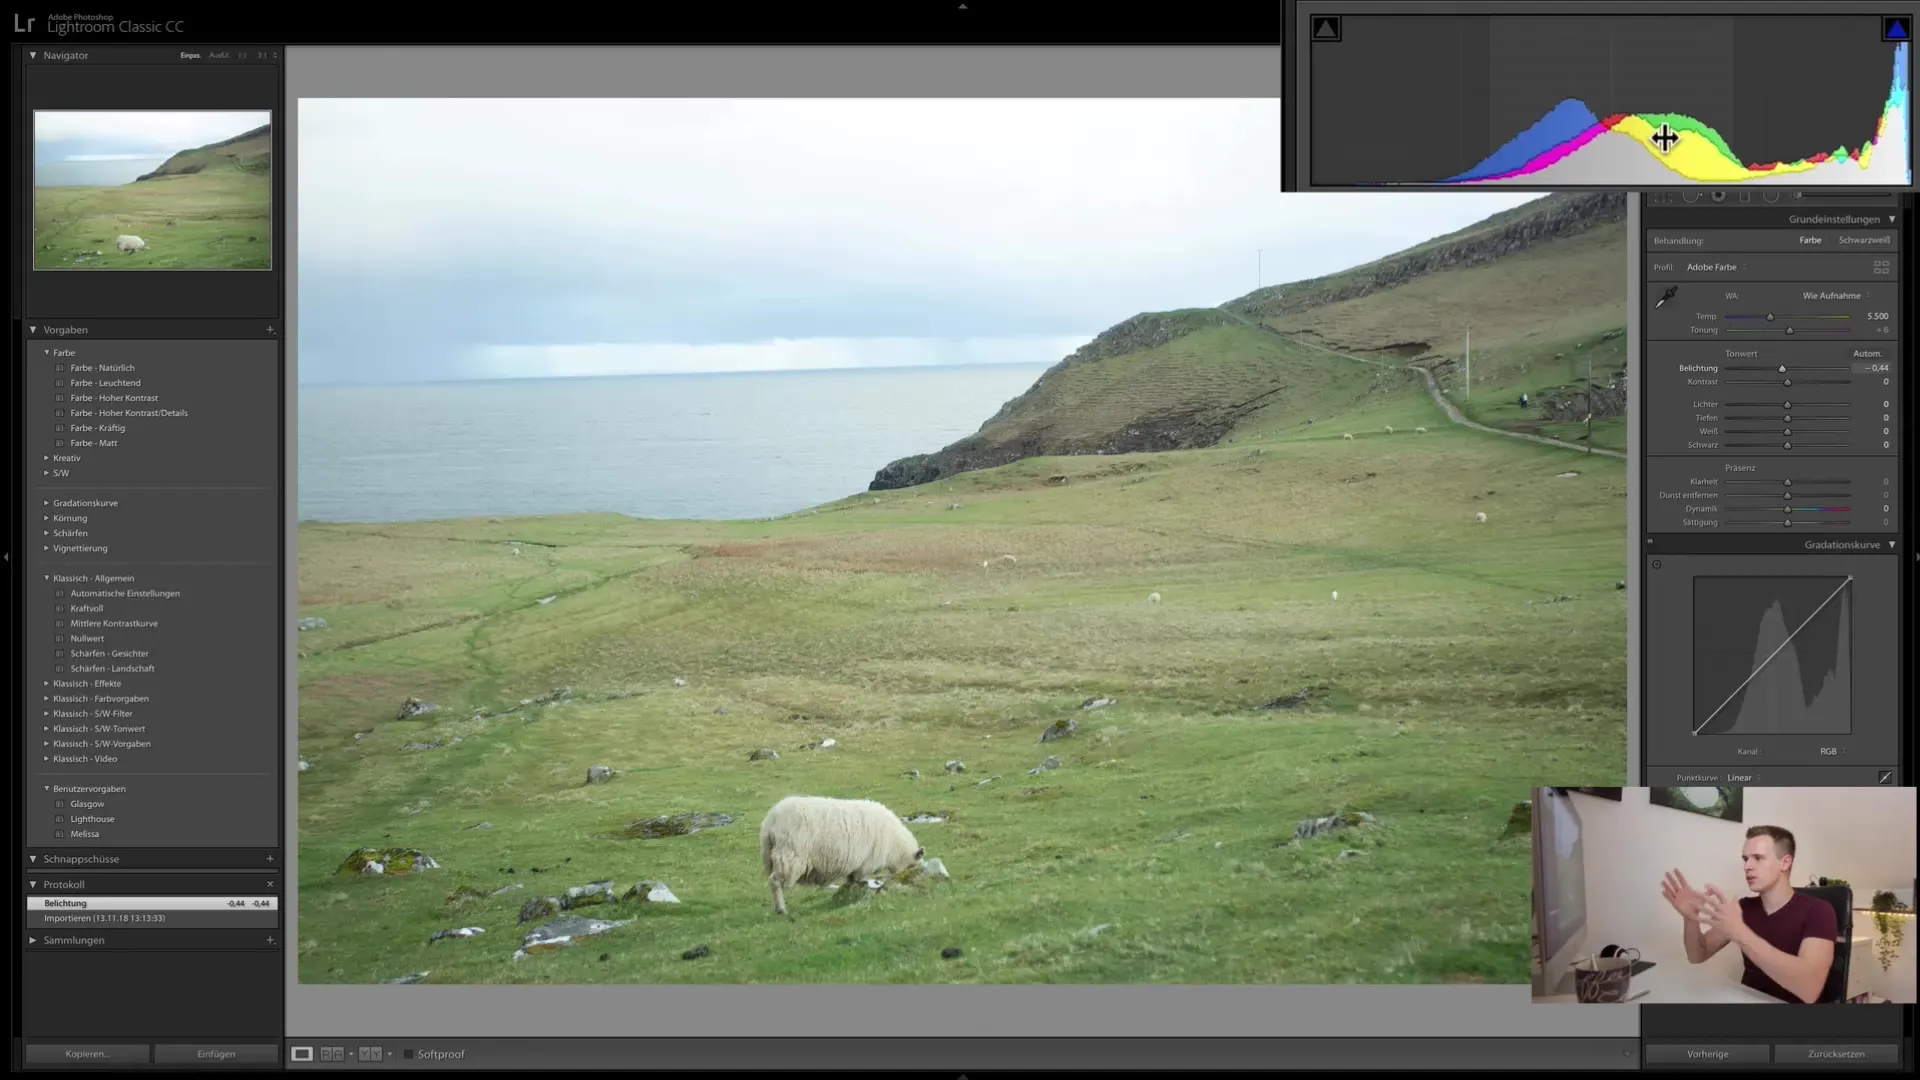Activate targeted adjustment tool in Gradationskurve
This screenshot has height=1080, width=1920.
pyautogui.click(x=1657, y=565)
